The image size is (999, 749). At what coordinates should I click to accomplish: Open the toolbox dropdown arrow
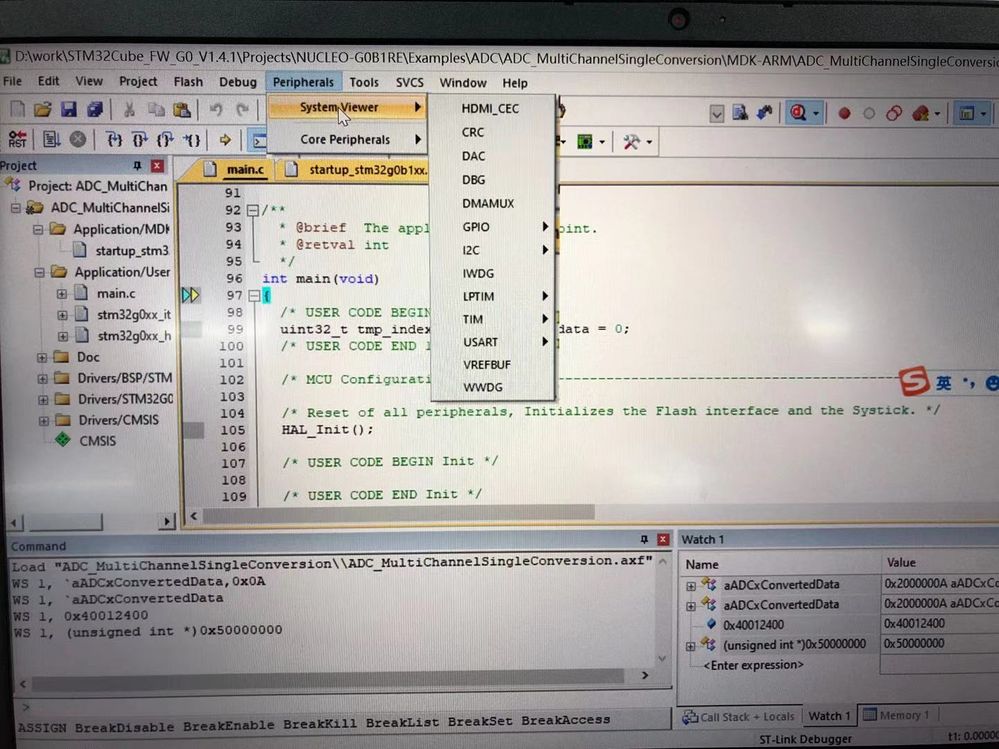click(x=649, y=142)
